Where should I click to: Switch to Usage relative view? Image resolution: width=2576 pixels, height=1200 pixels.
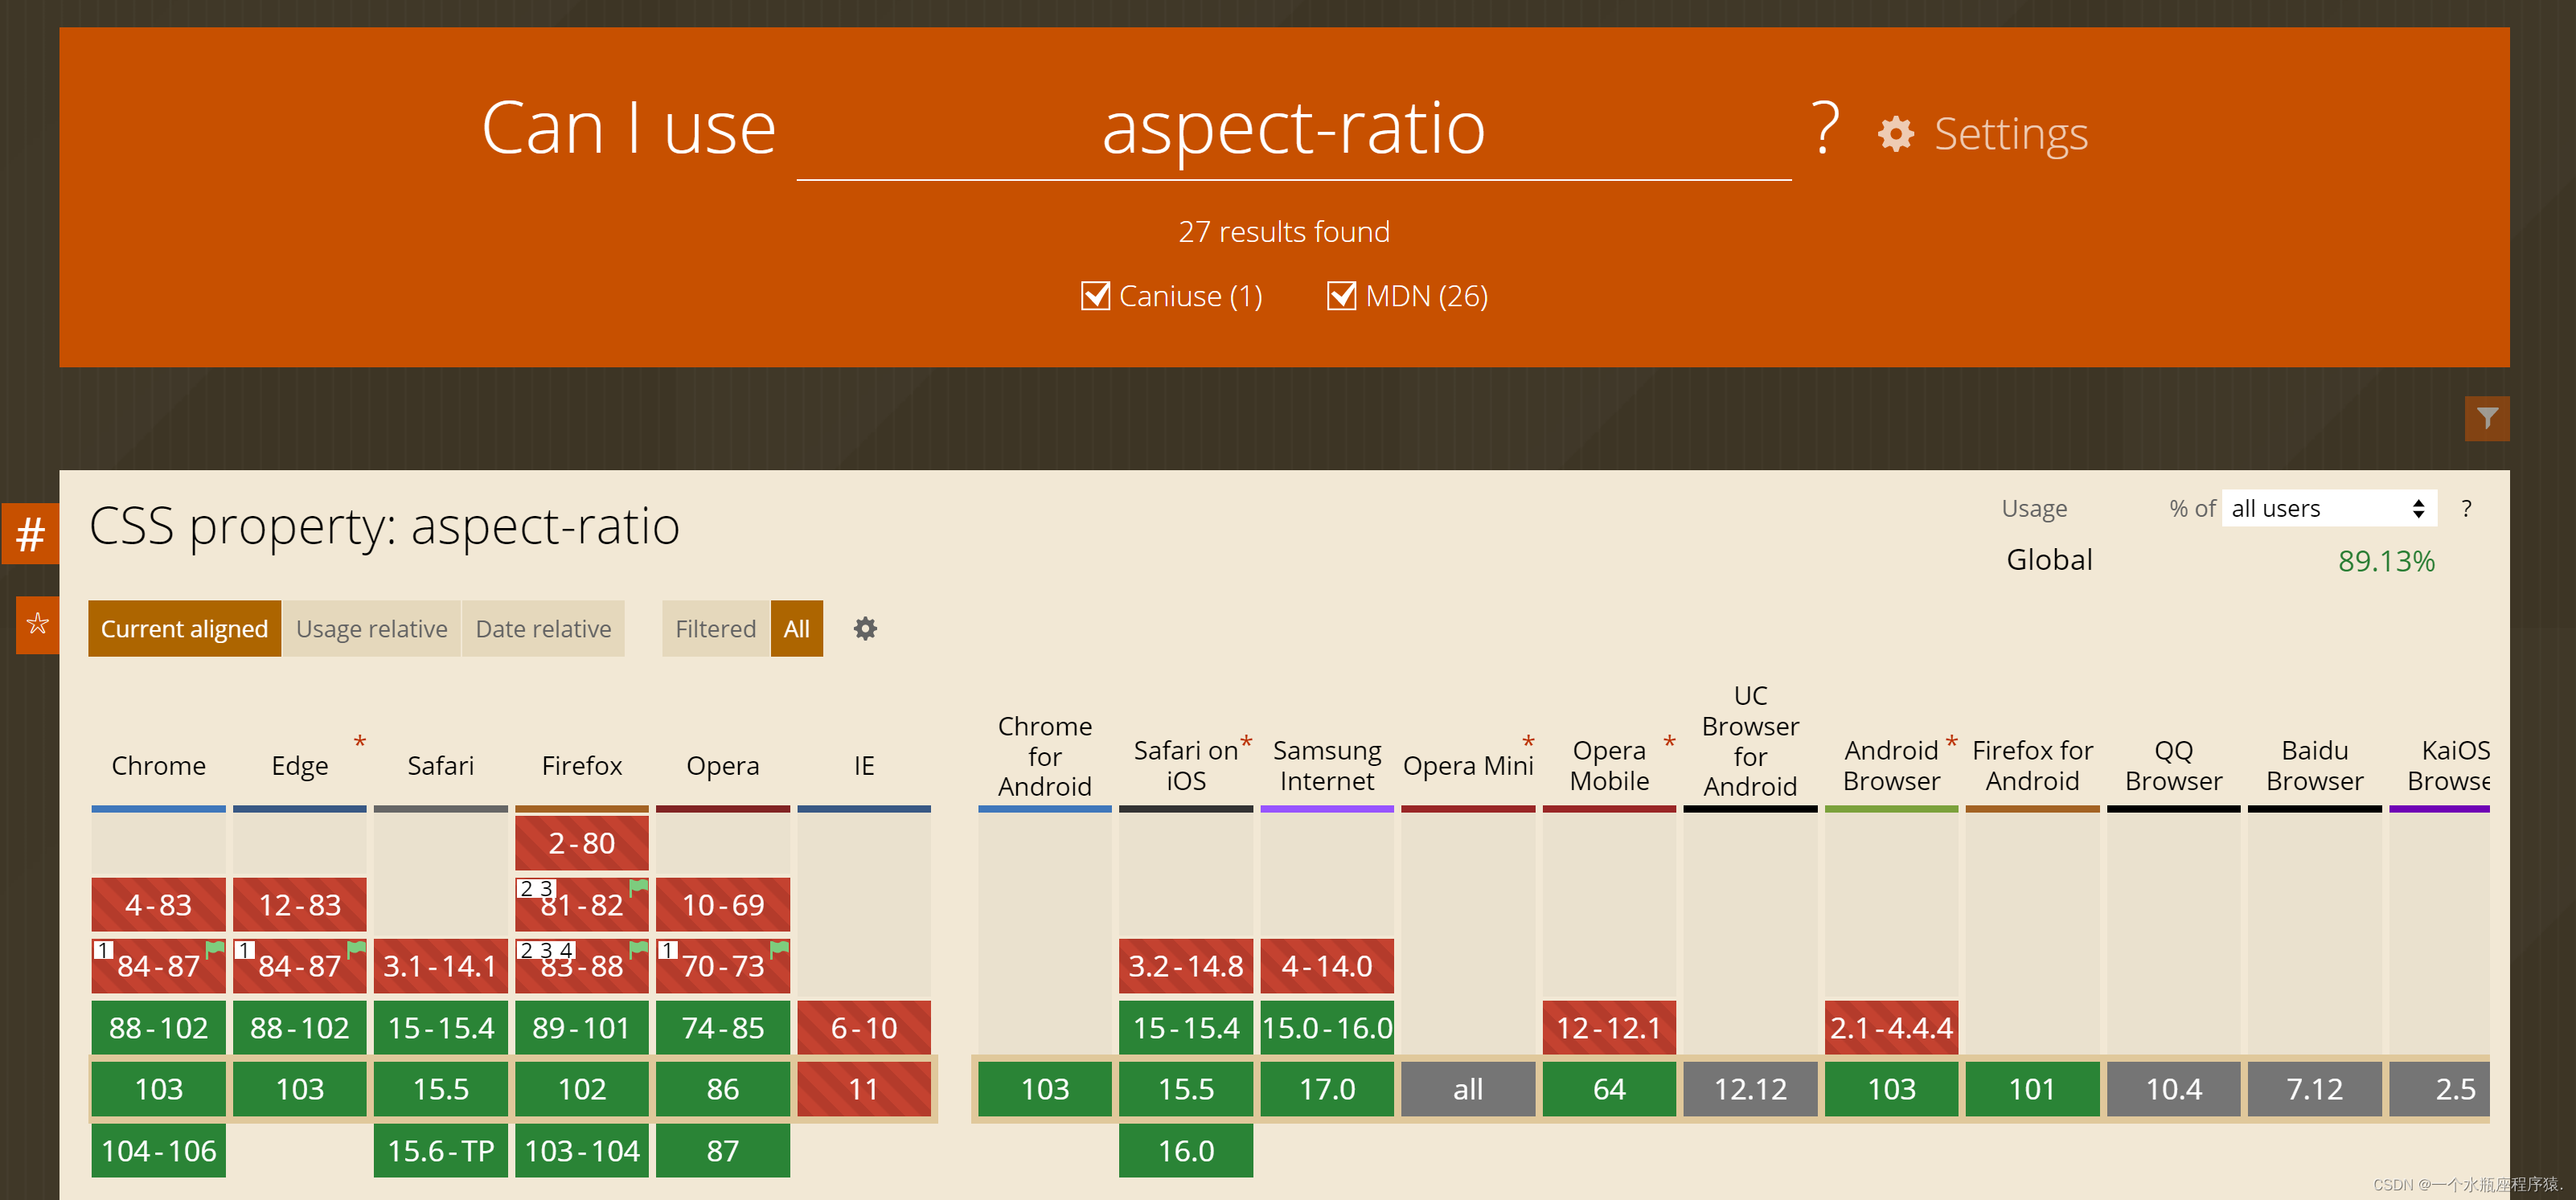[x=371, y=628]
